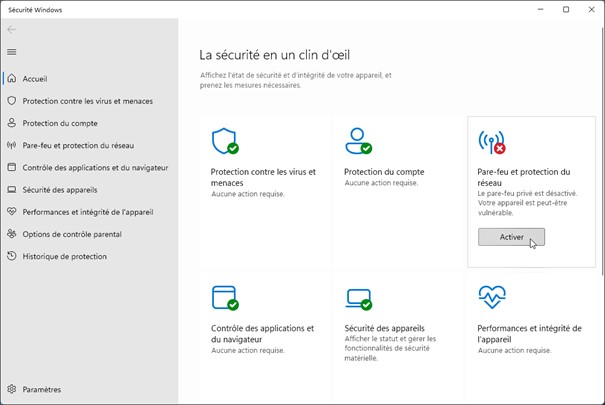Open Sécurité des appareils in sidebar
Image resolution: width=605 pixels, height=405 pixels.
66,189
